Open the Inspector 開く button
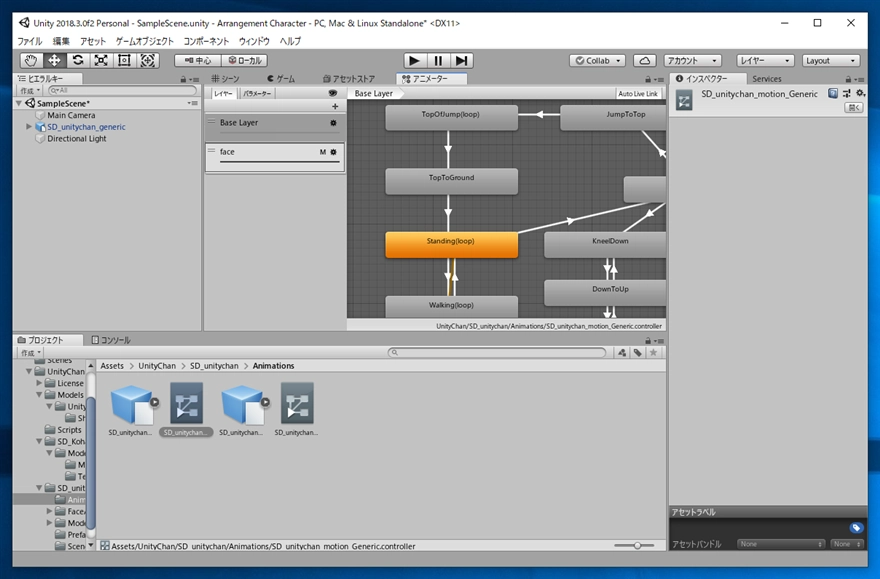Screen dimensions: 880x579 tap(853, 108)
